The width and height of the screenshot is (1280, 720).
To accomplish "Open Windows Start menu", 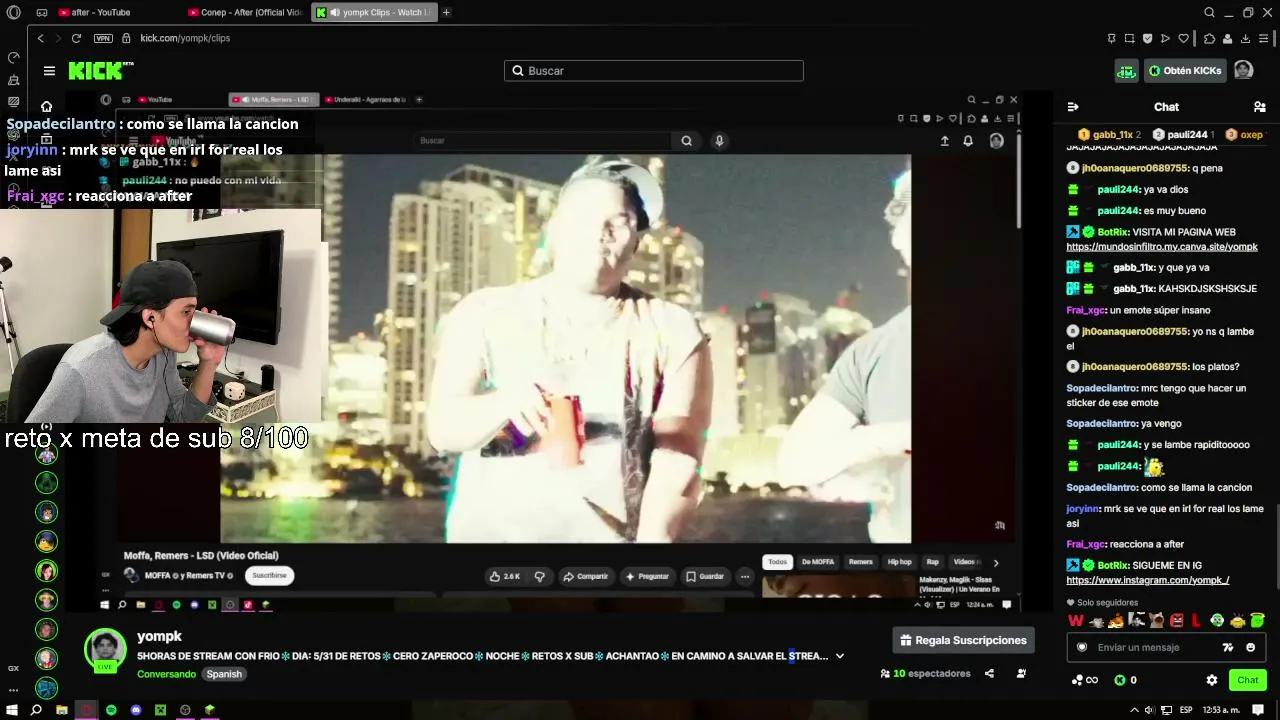I will click(12, 710).
